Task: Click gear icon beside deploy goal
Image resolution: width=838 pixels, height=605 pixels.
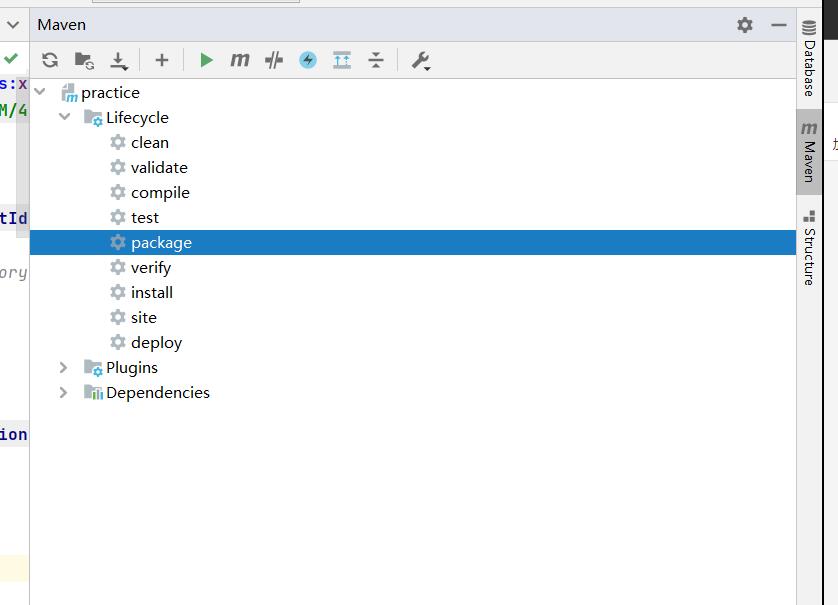Action: [x=118, y=342]
